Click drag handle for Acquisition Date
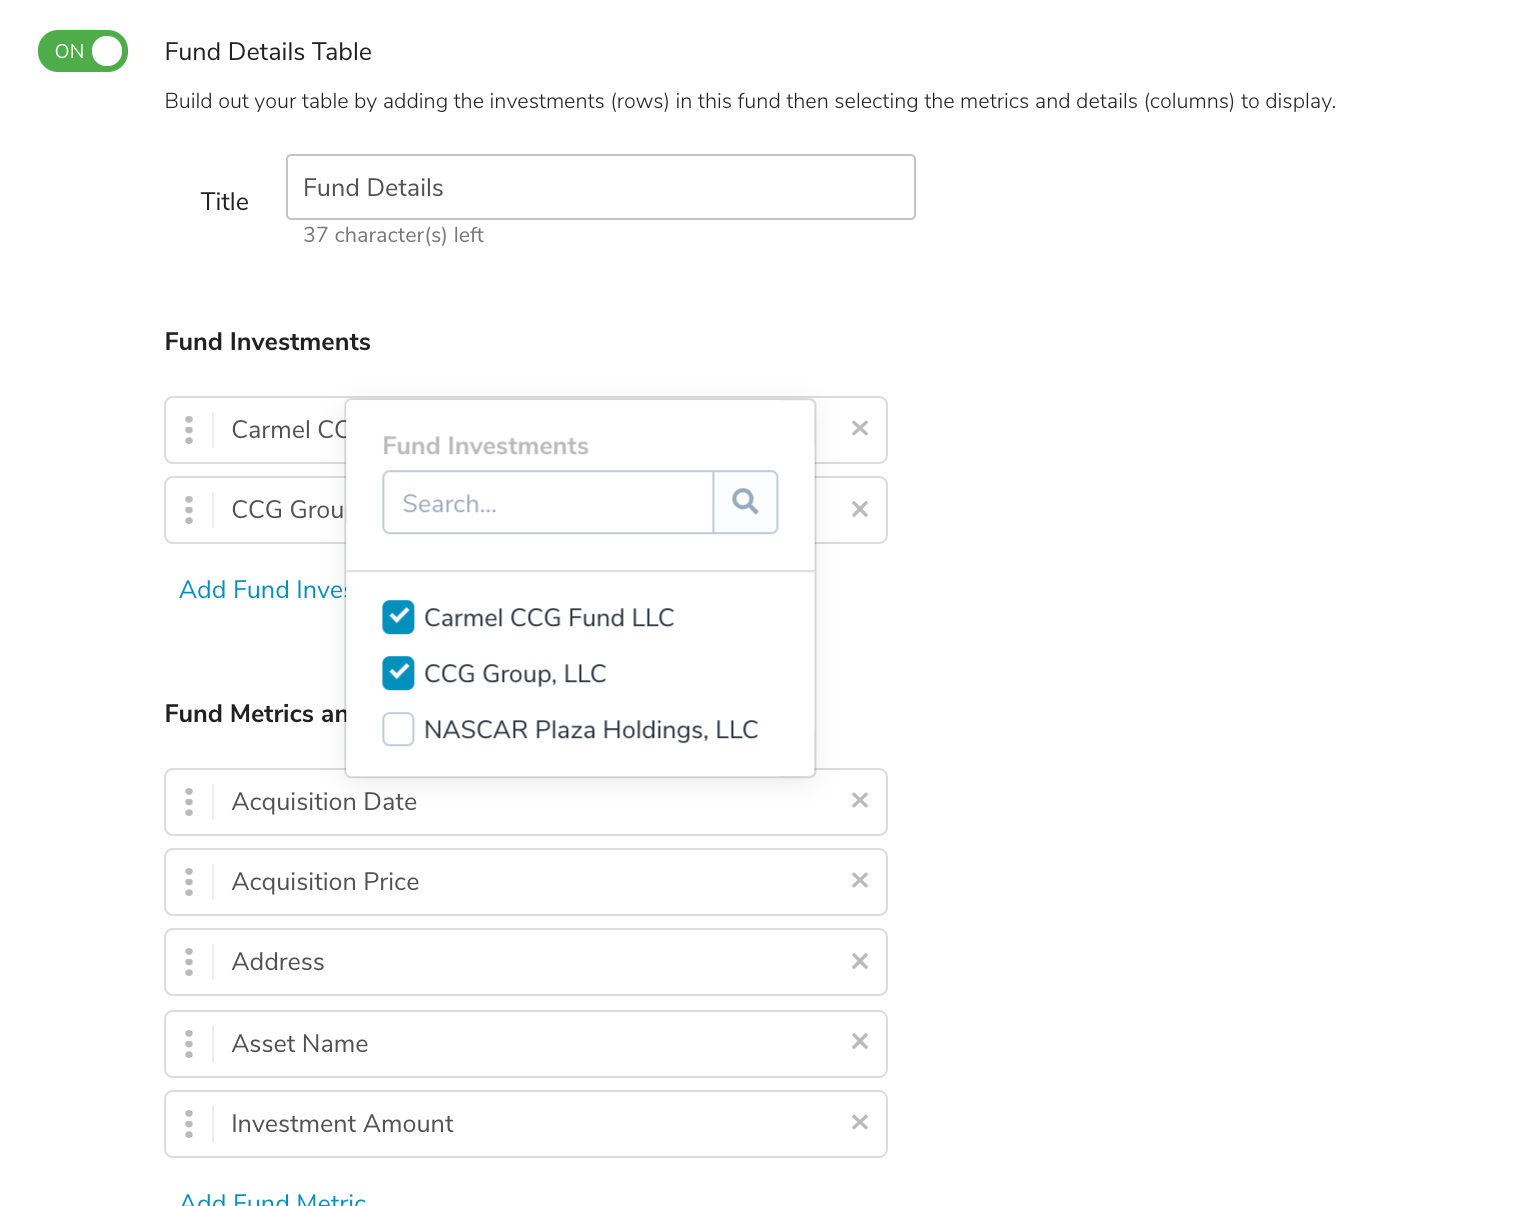Image resolution: width=1536 pixels, height=1206 pixels. tap(189, 802)
